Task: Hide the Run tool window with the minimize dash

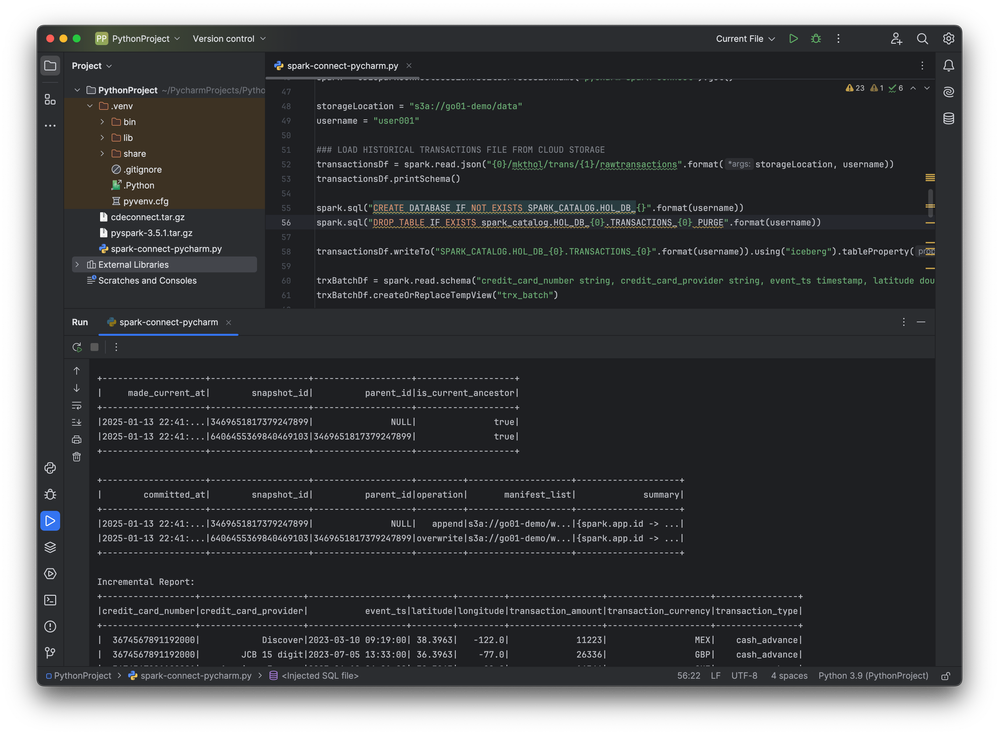Action: pyautogui.click(x=921, y=322)
